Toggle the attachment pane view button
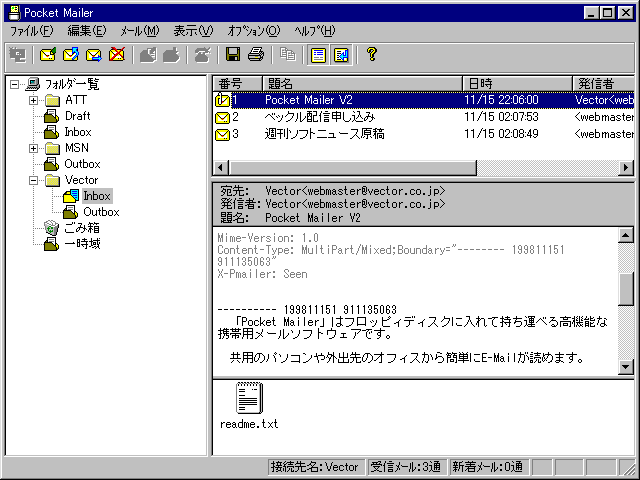Image resolution: width=640 pixels, height=480 pixels. pyautogui.click(x=341, y=55)
